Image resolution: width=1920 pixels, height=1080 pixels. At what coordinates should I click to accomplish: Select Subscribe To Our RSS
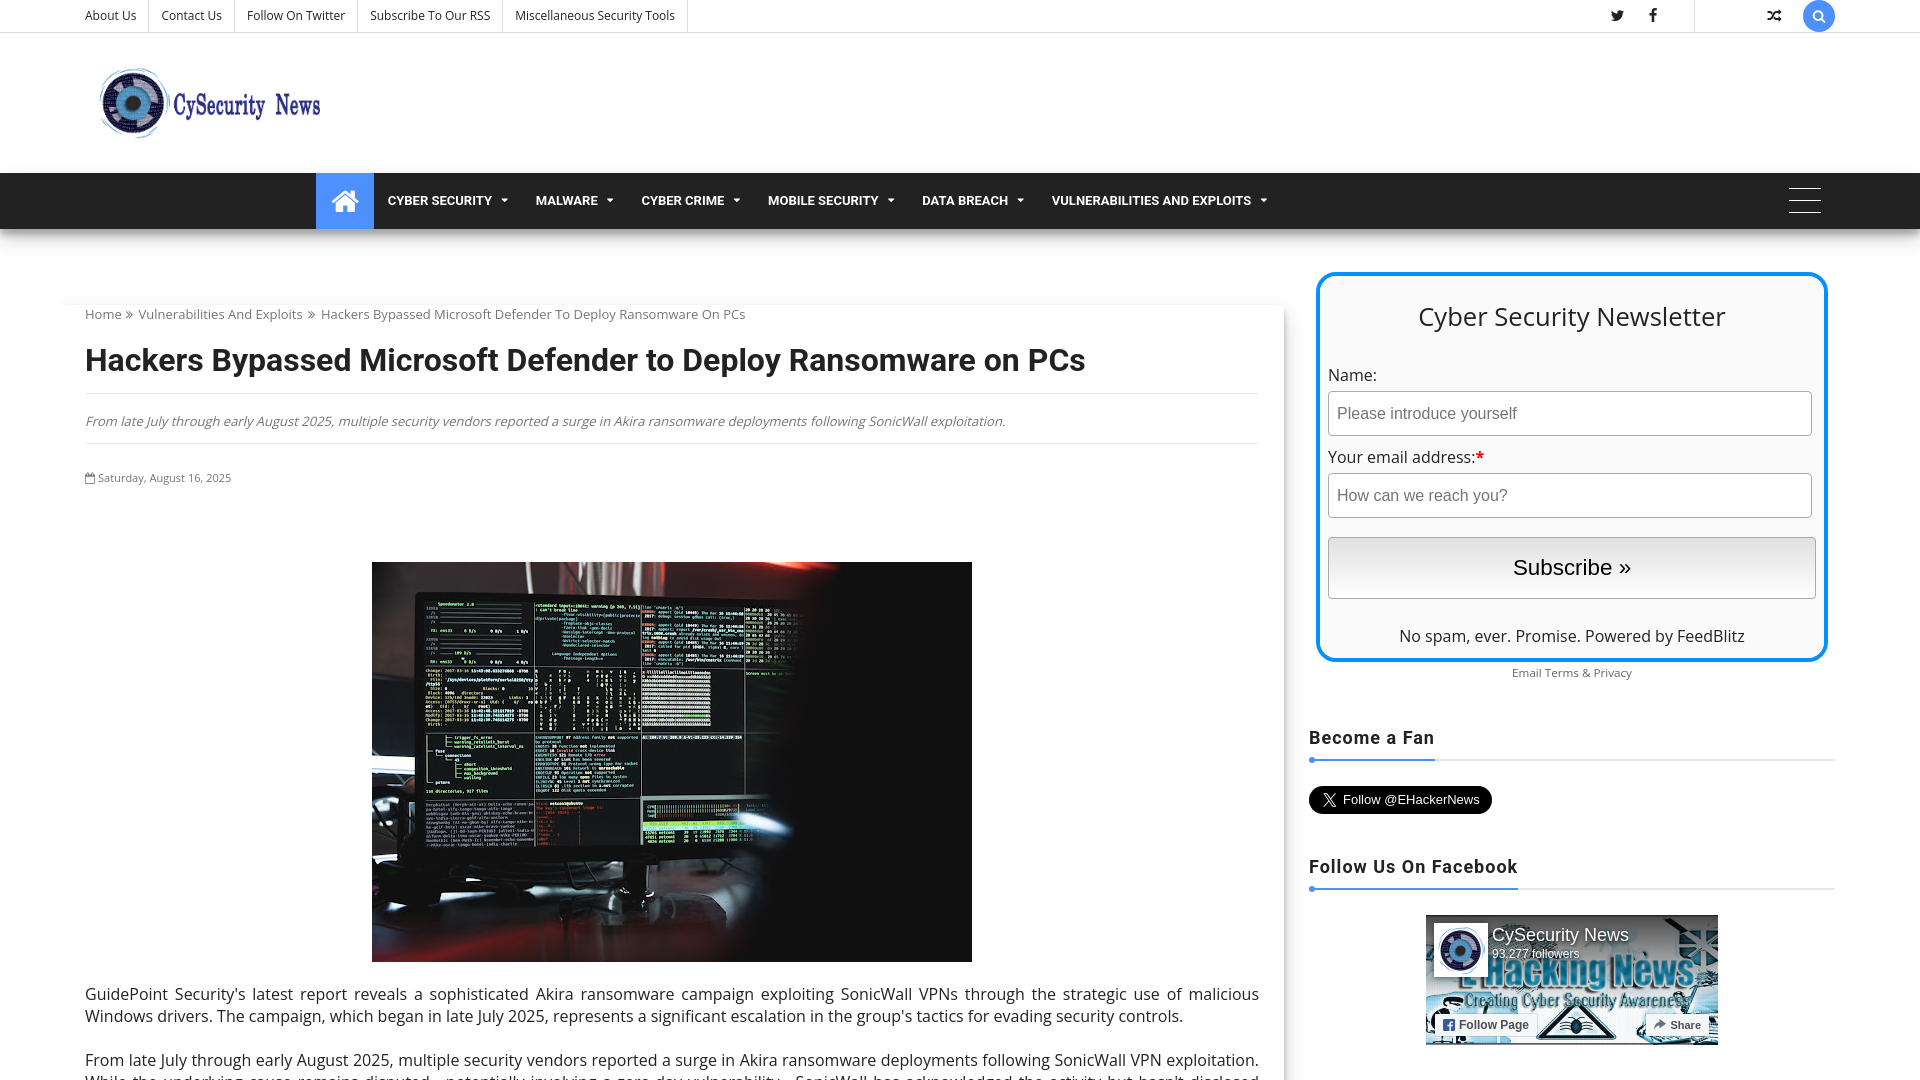click(430, 16)
